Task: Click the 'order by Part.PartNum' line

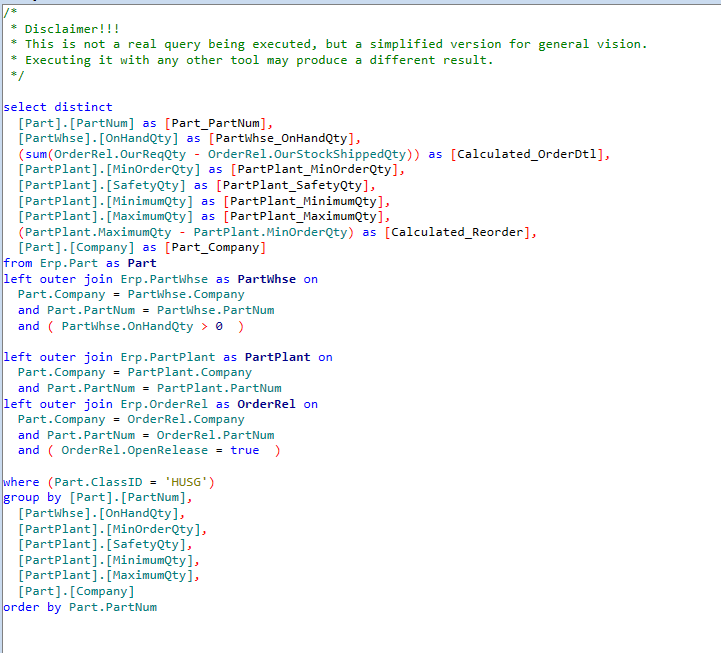Action: point(80,607)
